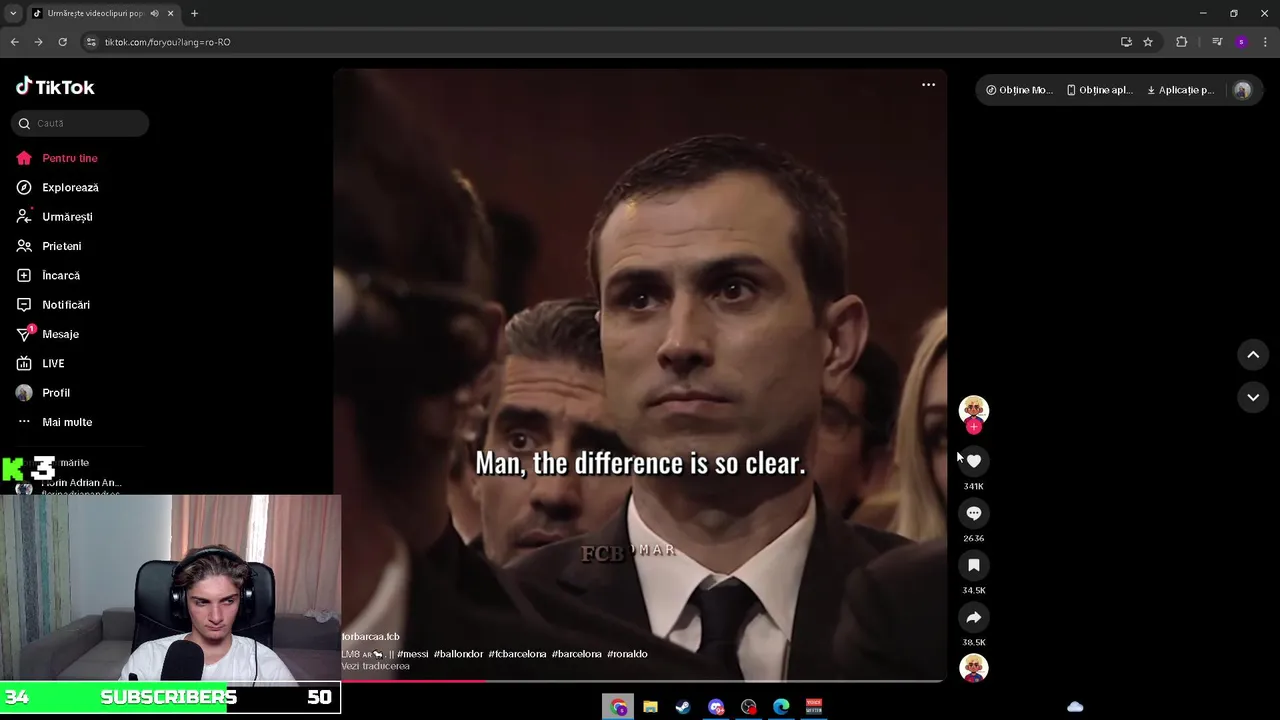
Task: Seek on the video progress bar
Action: click(x=640, y=681)
